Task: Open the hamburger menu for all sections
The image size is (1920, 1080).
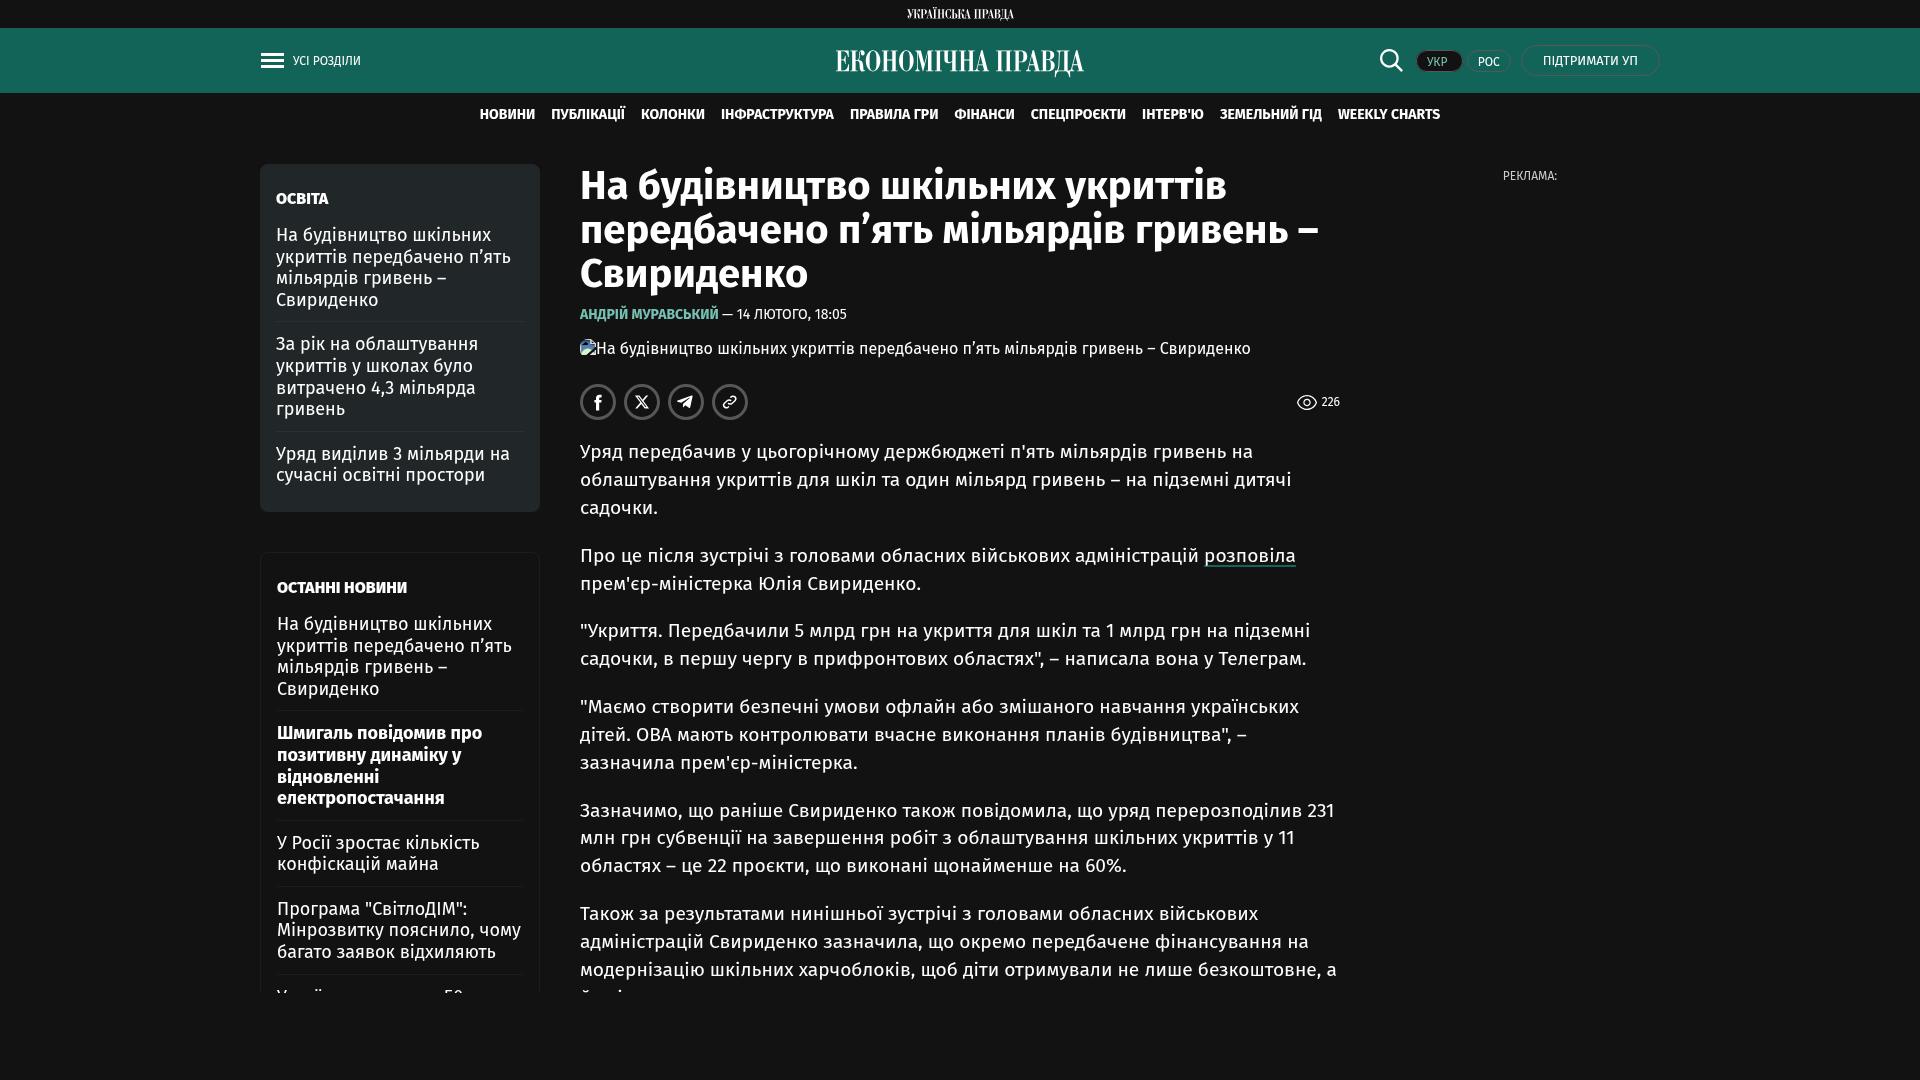Action: click(x=272, y=61)
